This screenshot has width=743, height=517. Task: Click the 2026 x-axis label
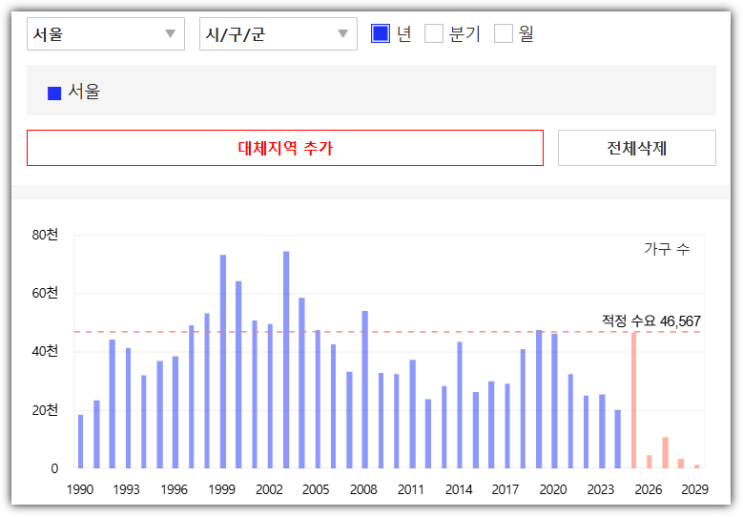tap(648, 490)
